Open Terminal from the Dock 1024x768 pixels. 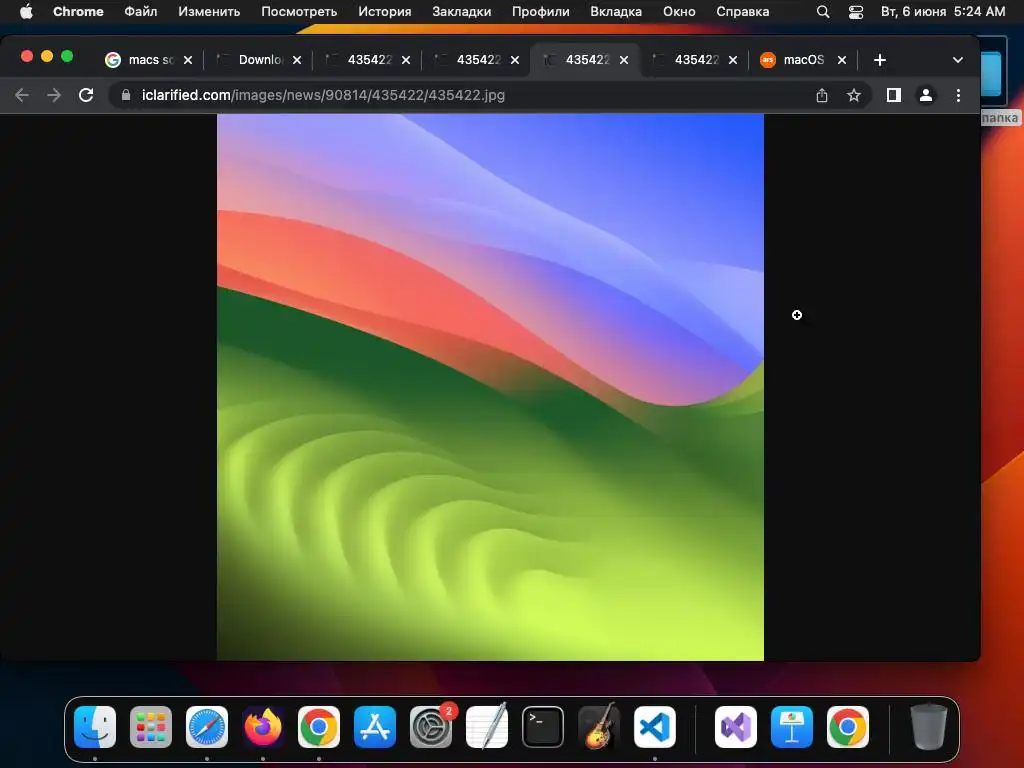(543, 727)
